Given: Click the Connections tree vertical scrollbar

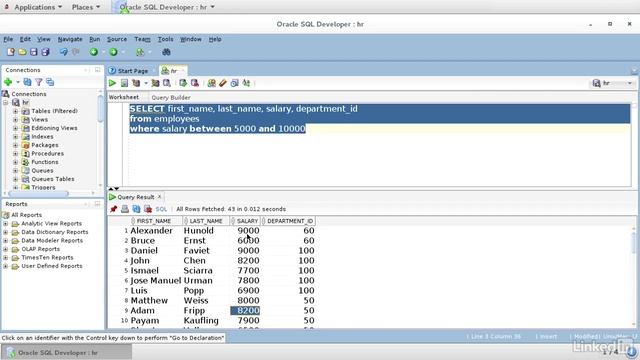Looking at the screenshot, I should (100, 109).
